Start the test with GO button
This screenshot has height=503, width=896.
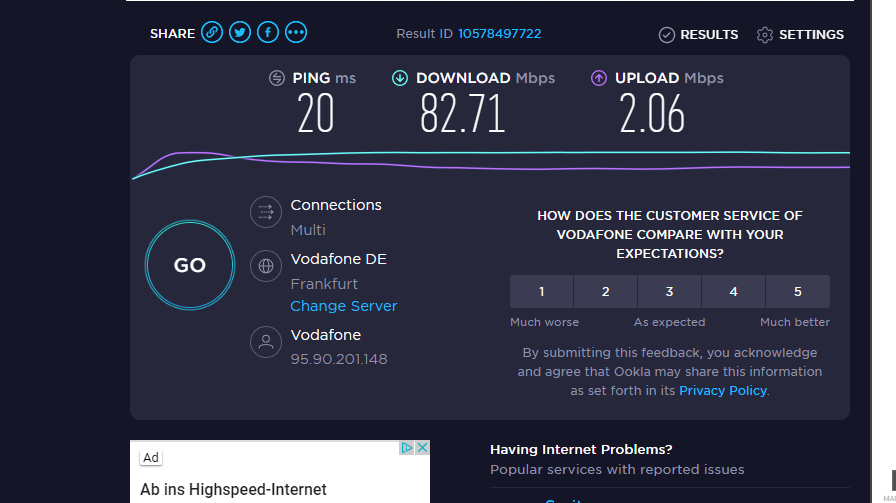(x=190, y=265)
